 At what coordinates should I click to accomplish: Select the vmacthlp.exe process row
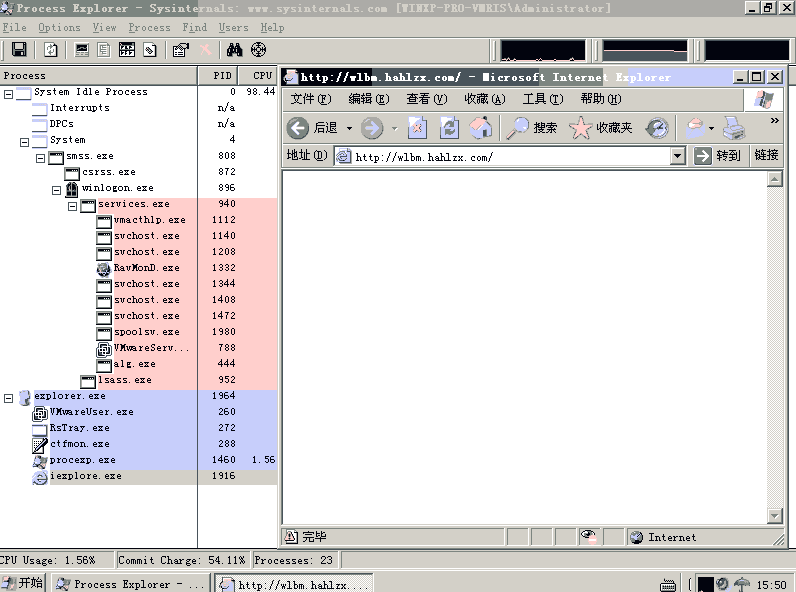point(139,220)
